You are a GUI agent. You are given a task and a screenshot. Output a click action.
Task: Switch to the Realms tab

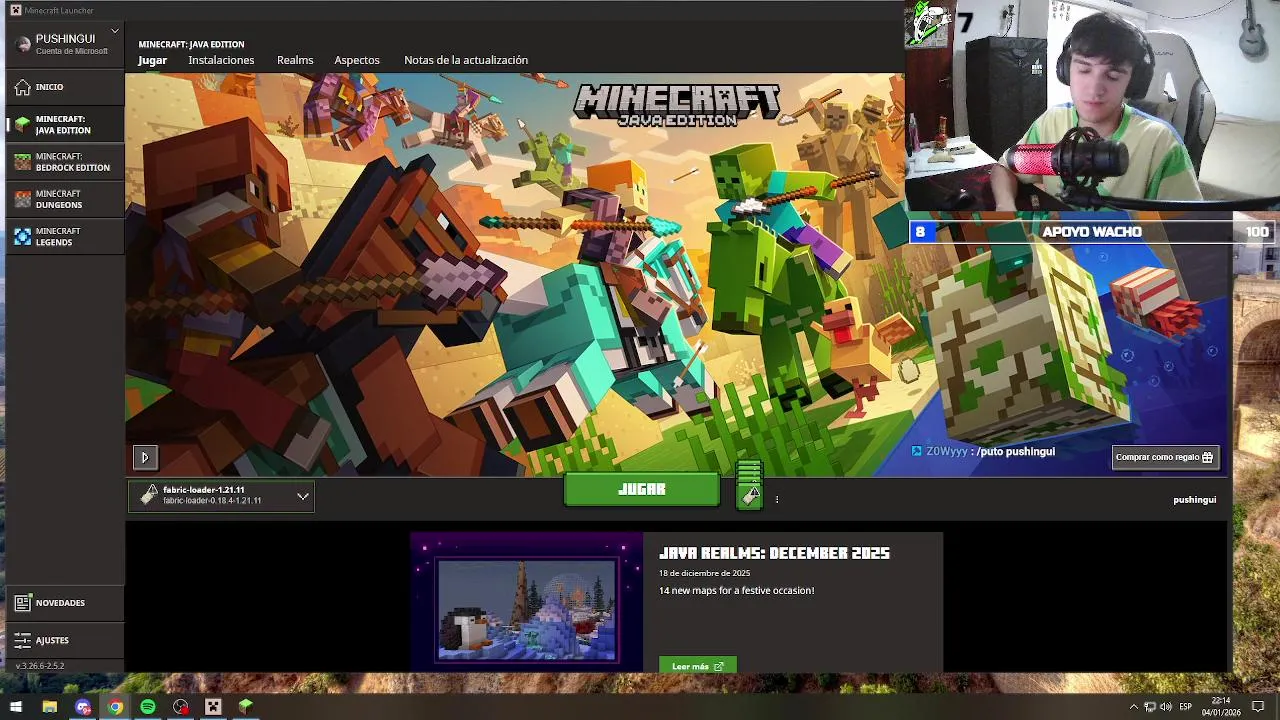(x=295, y=60)
